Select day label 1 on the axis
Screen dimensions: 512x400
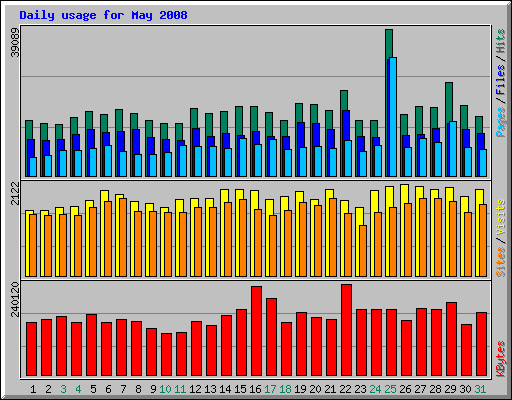pos(33,389)
